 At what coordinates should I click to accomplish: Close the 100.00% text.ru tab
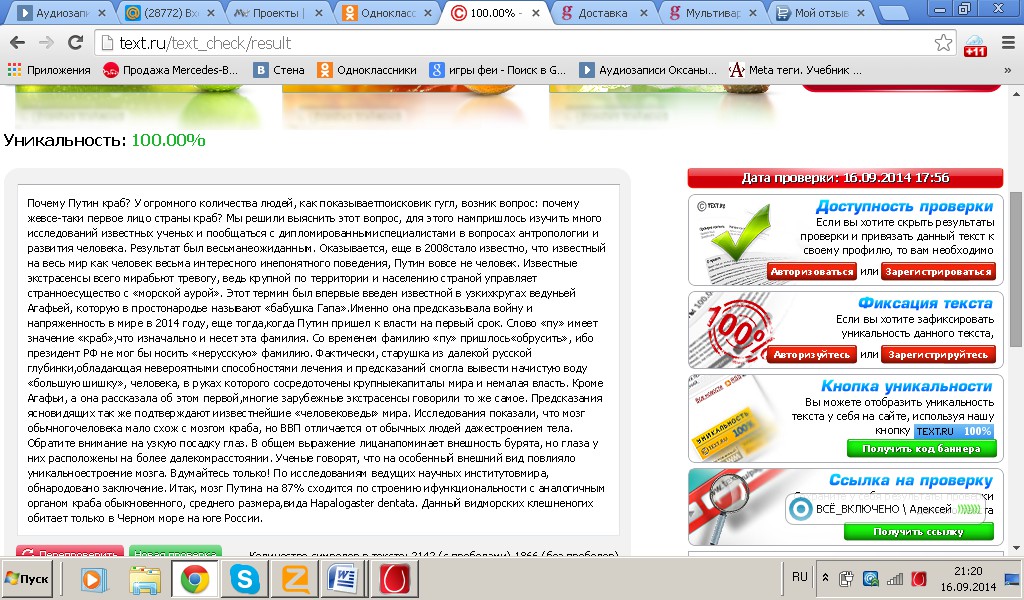pos(536,12)
